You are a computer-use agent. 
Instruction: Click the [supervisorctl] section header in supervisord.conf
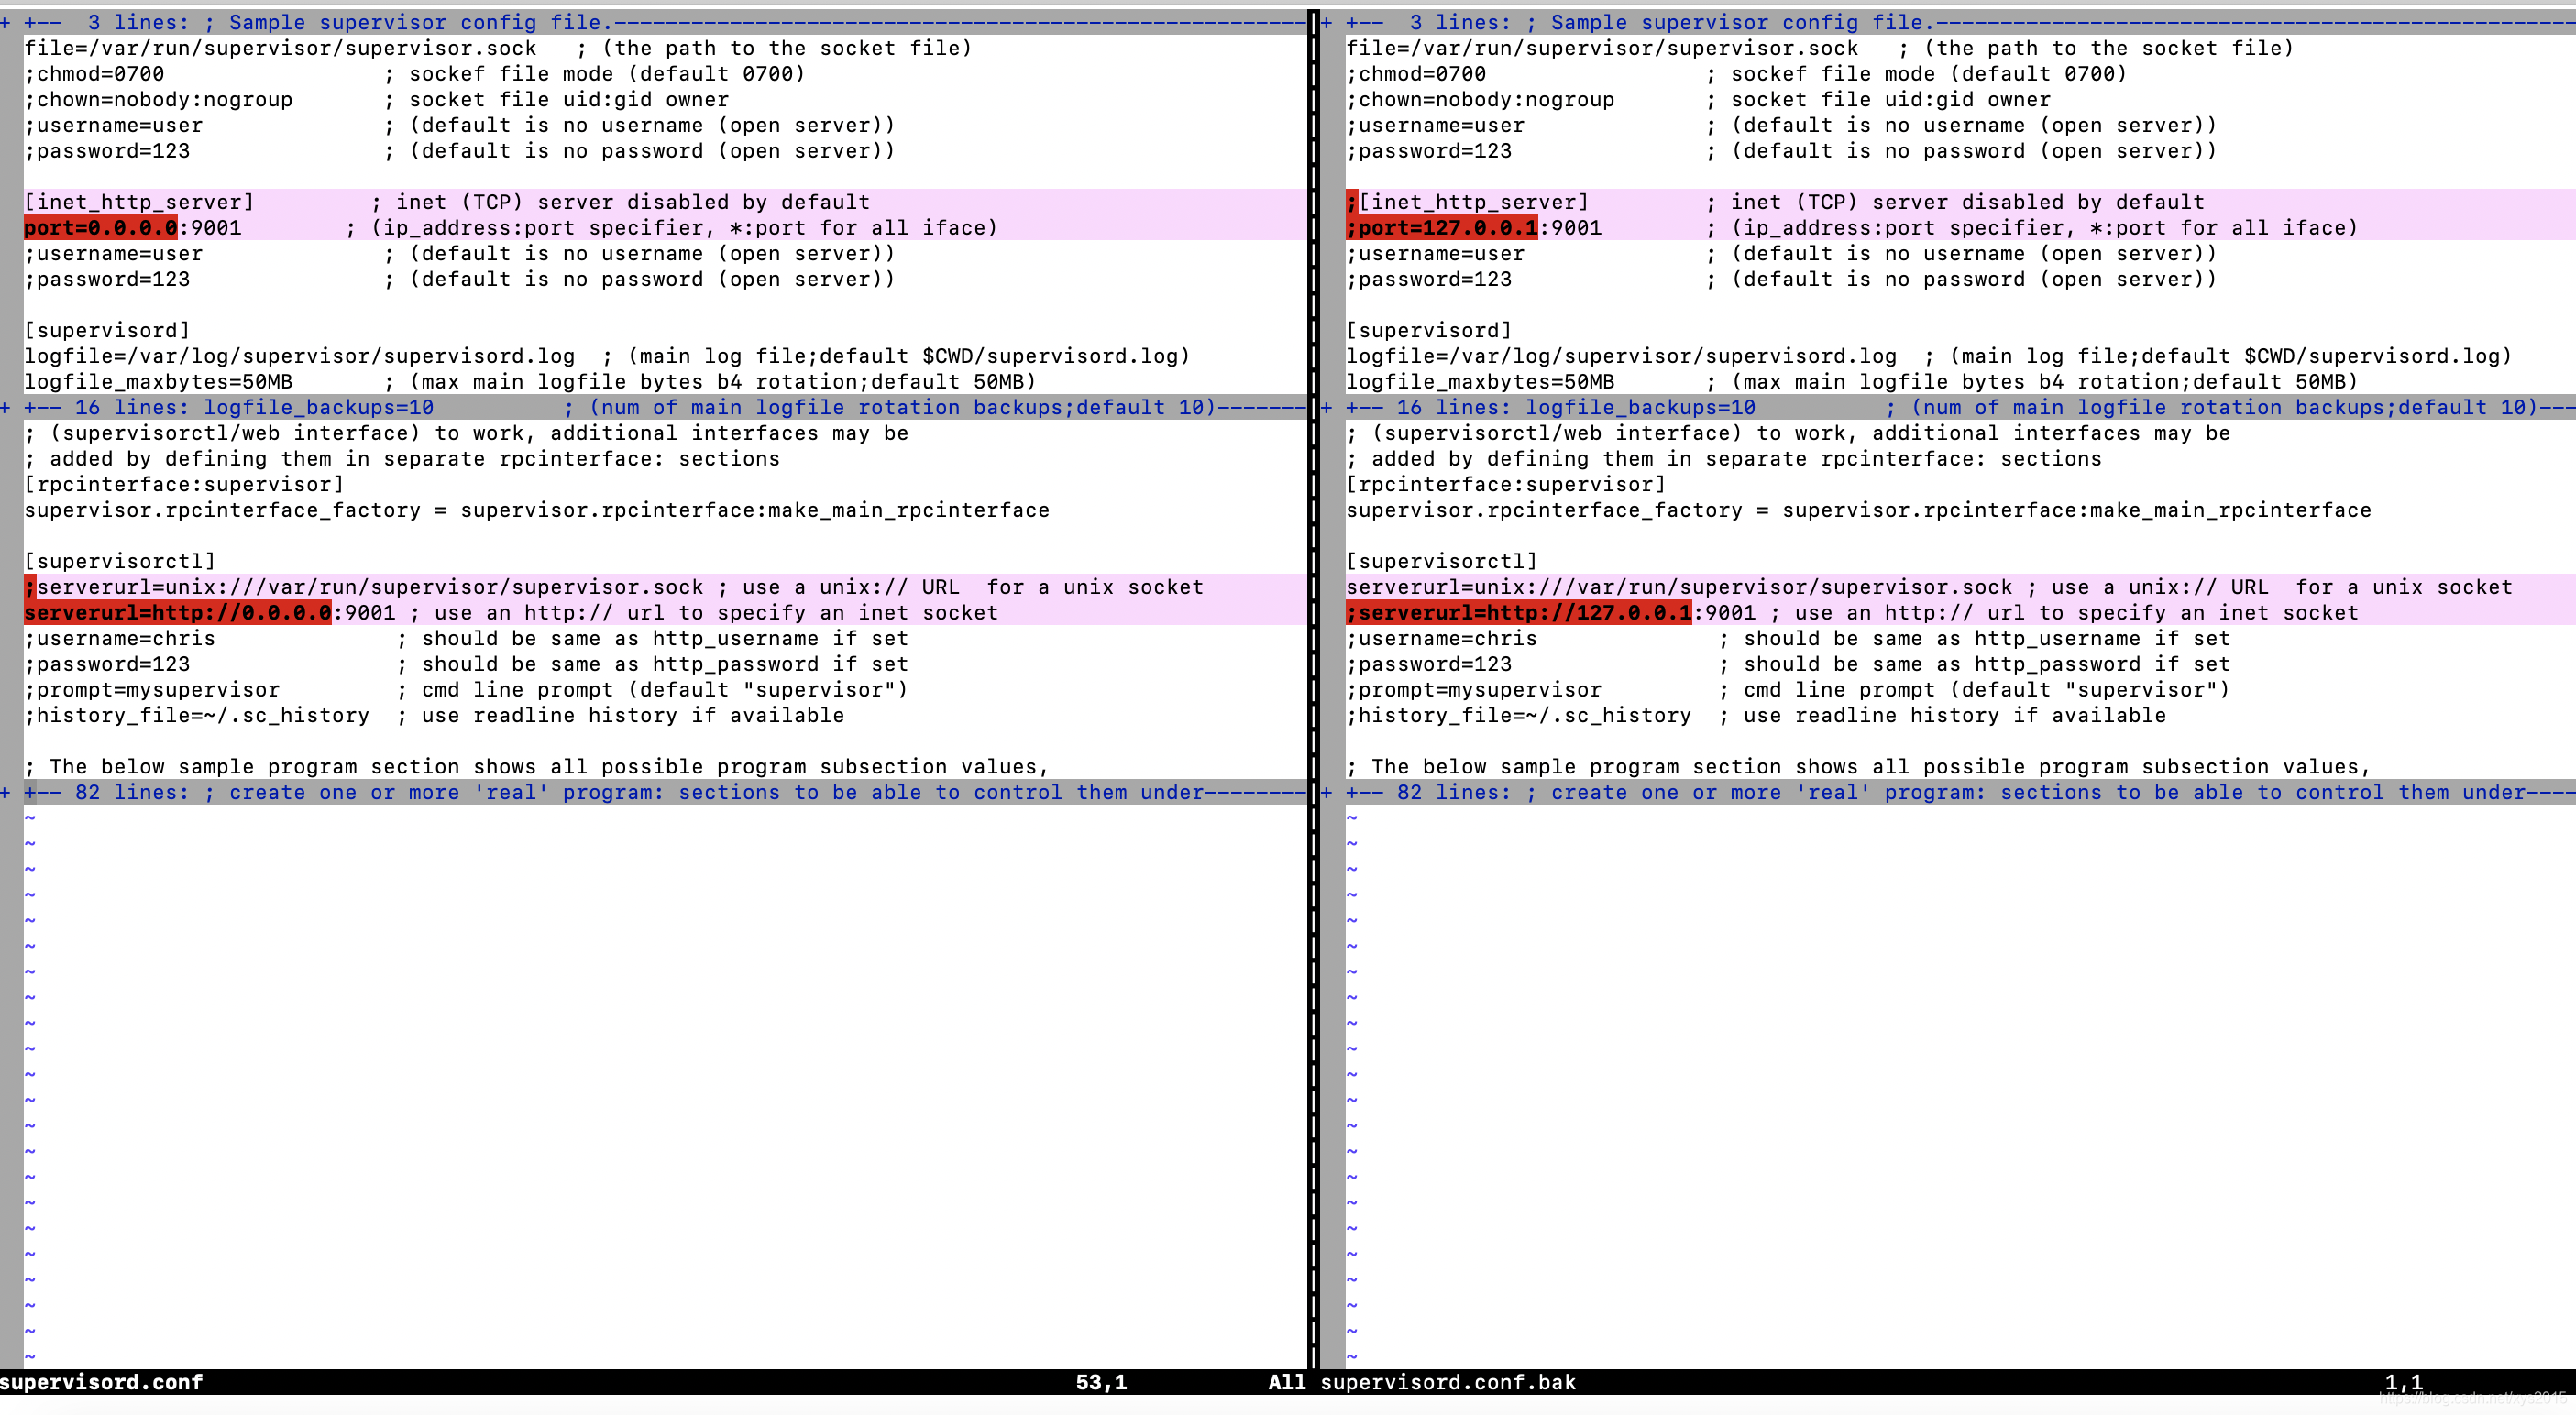pos(120,562)
